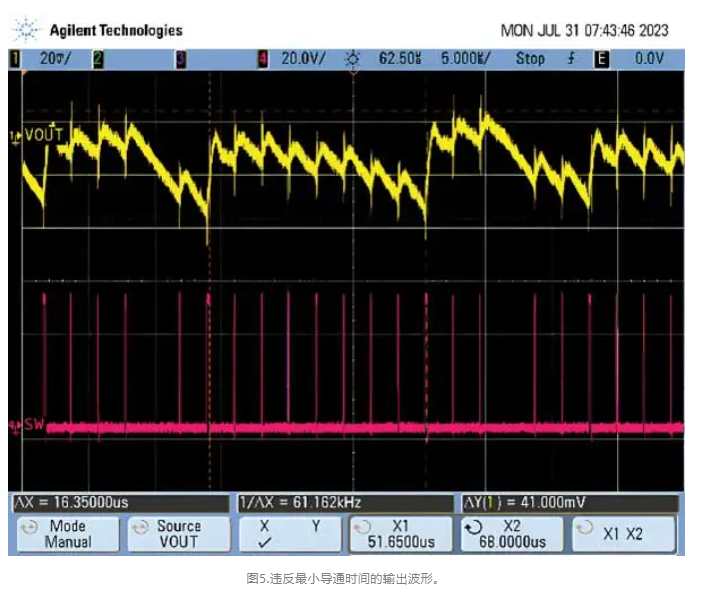Click the external trigger E icon
Image resolution: width=705 pixels, height=593 pixels.
click(x=601, y=59)
